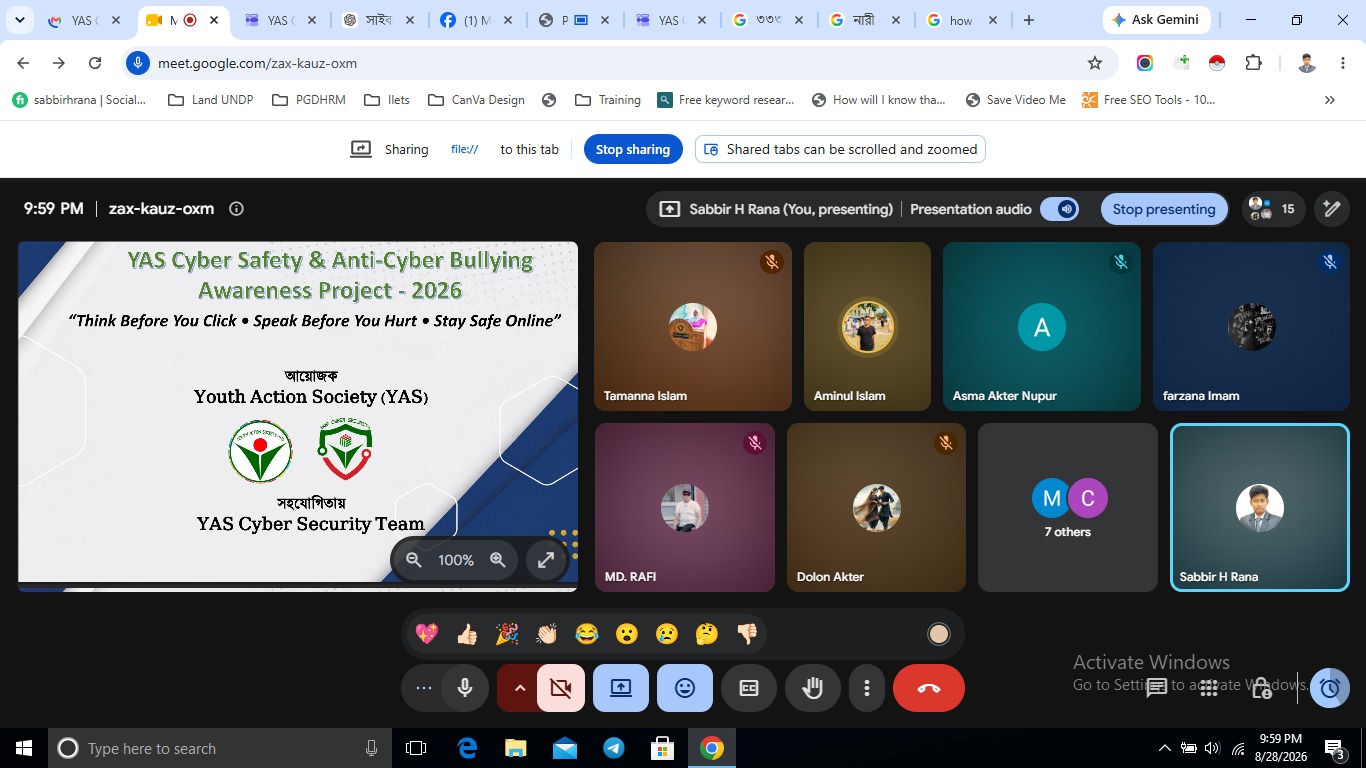Open a new browser tab
Screen dimensions: 1366x768
(1029, 20)
